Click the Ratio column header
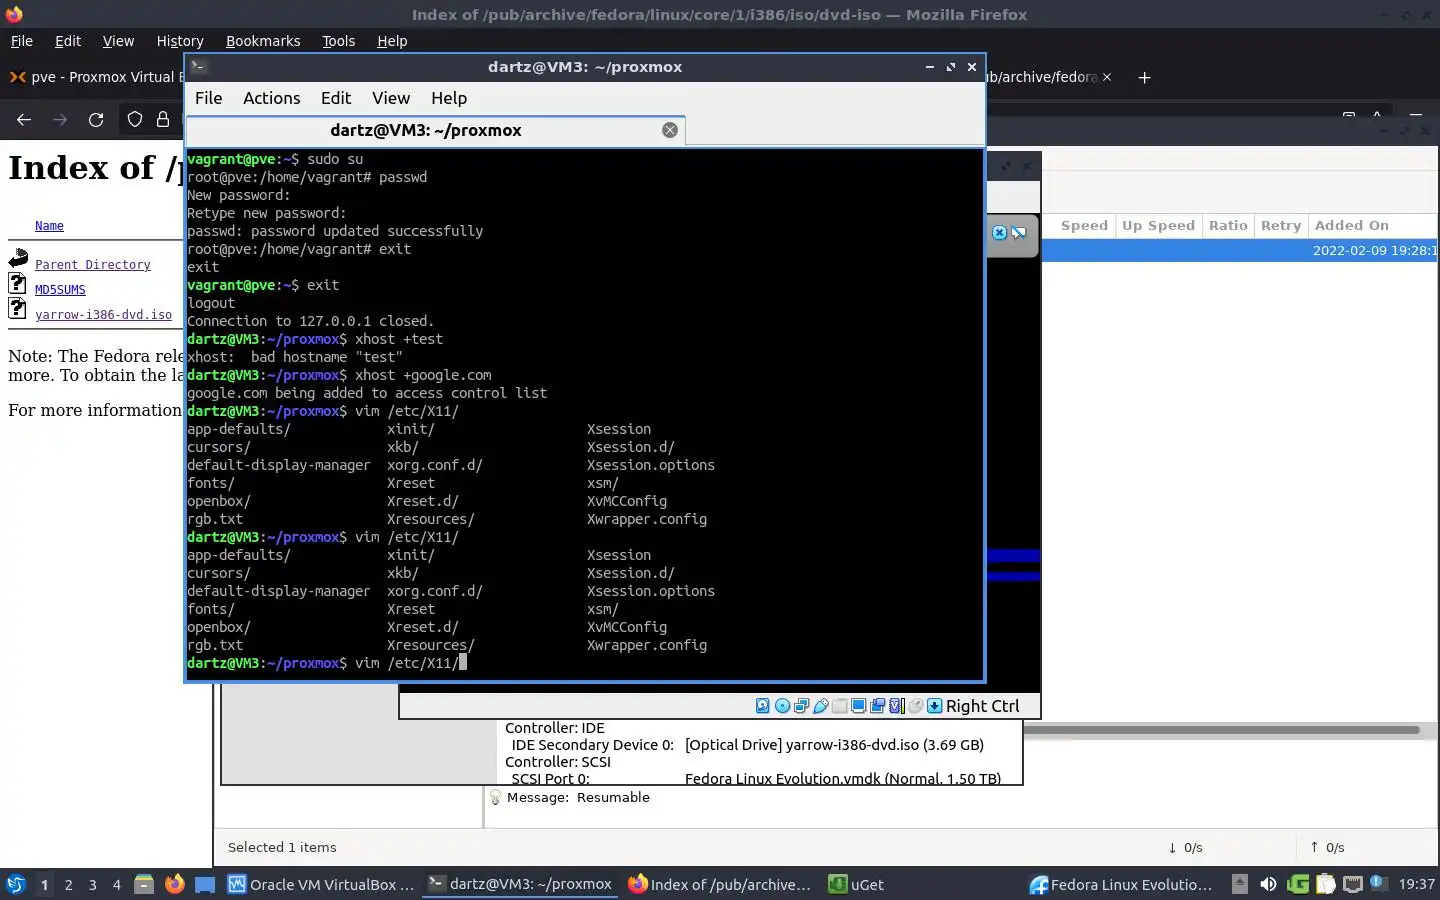 (x=1228, y=226)
